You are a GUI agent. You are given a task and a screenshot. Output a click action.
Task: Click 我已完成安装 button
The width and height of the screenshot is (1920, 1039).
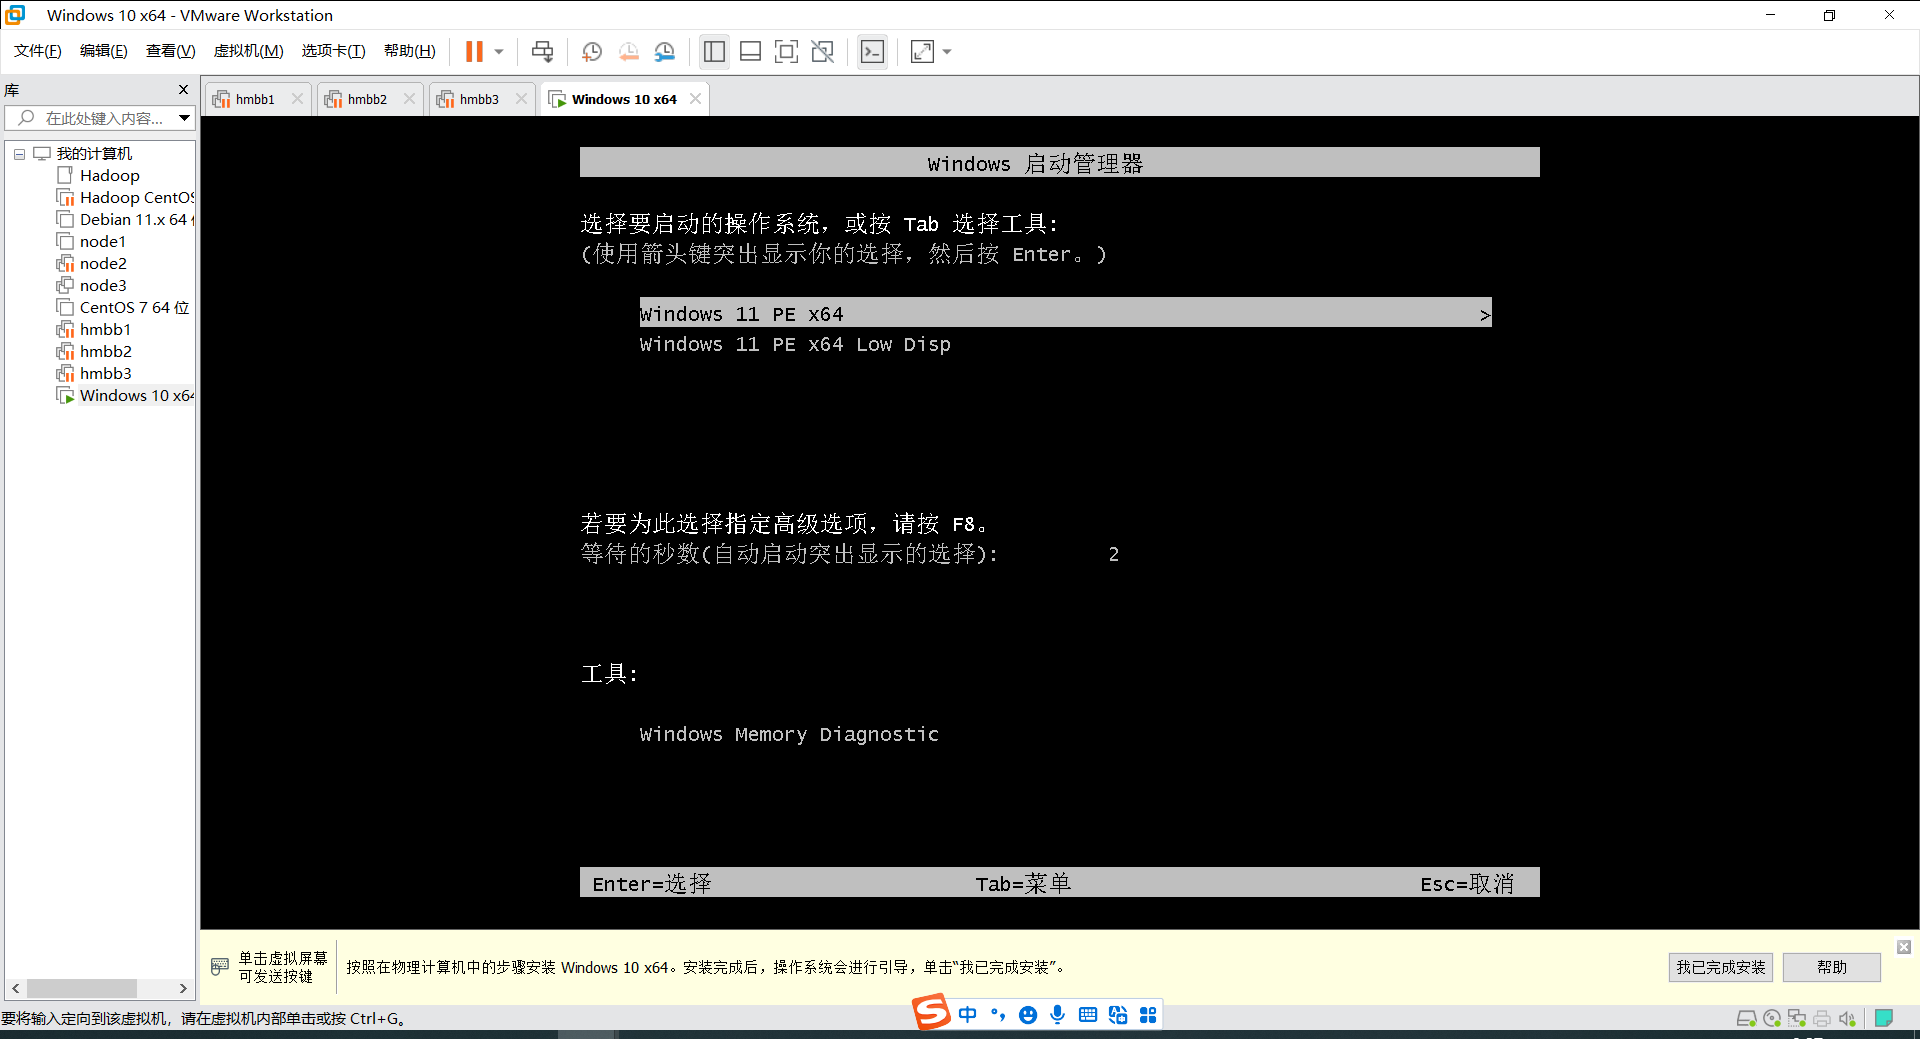pos(1720,967)
